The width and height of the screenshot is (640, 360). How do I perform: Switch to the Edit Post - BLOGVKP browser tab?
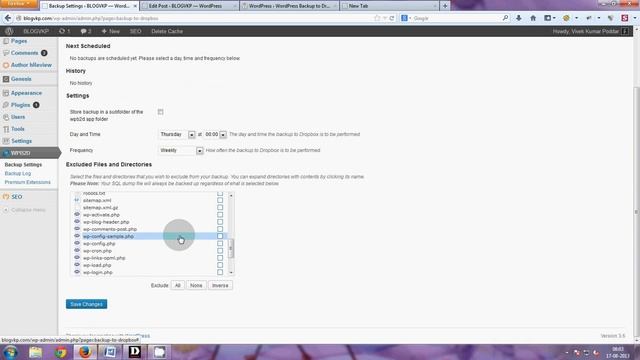pos(189,6)
